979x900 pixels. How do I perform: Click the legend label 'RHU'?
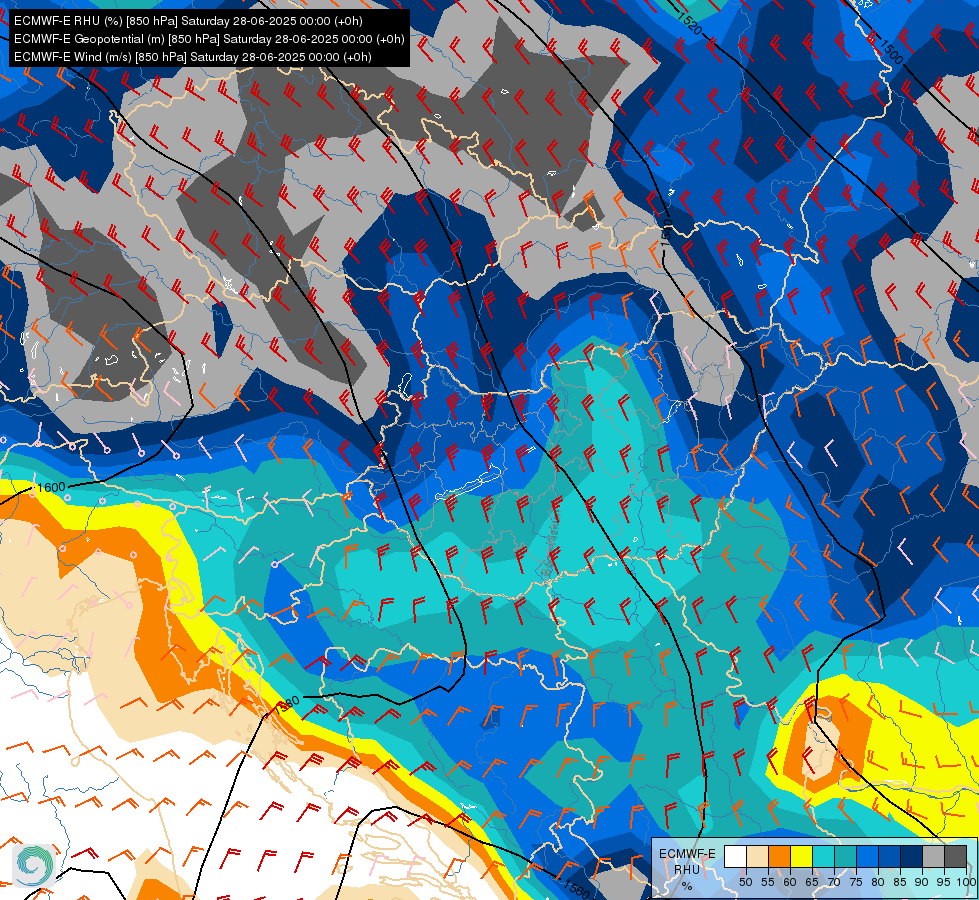coord(687,869)
